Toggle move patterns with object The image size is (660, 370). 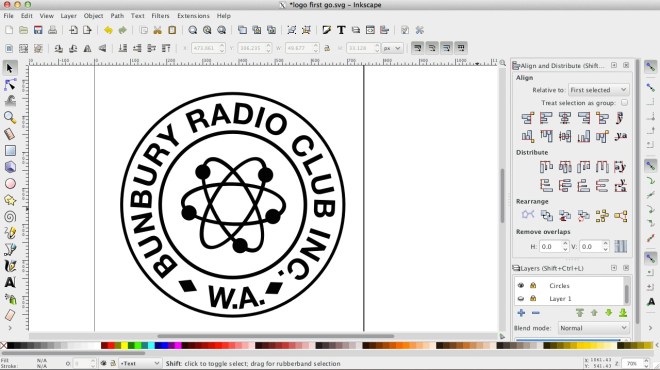click(x=461, y=48)
